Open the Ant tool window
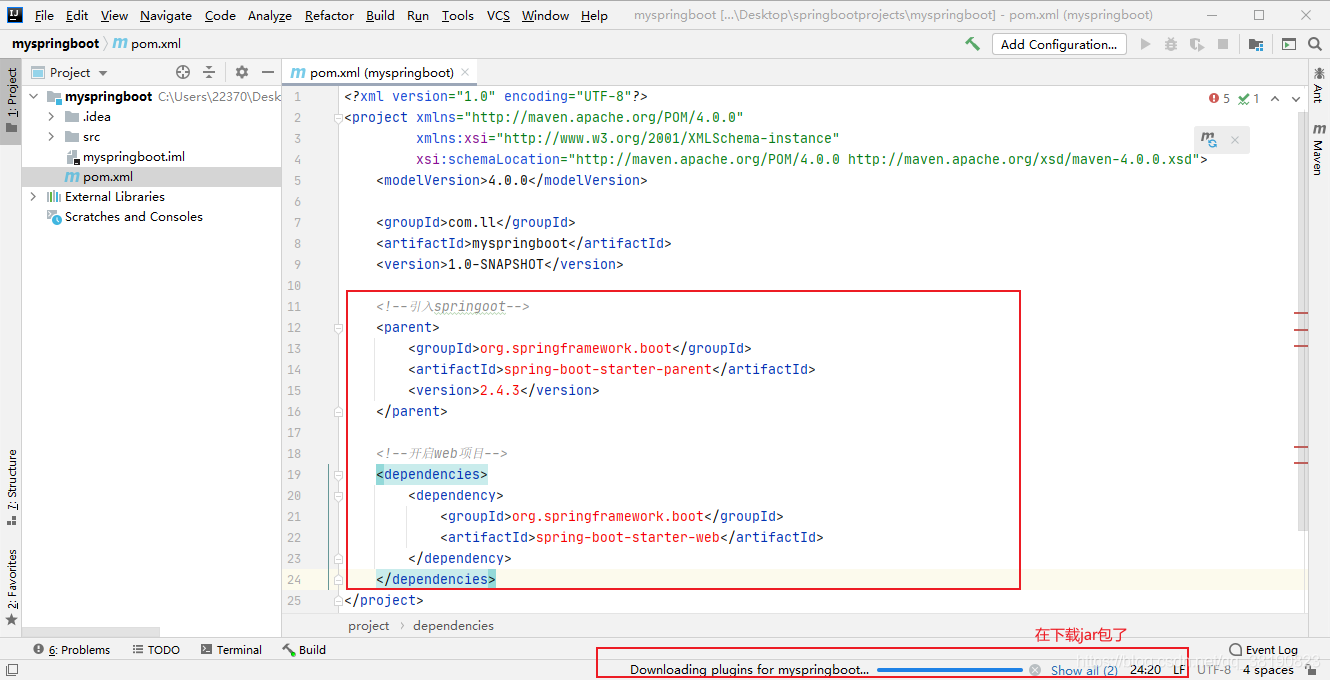The width and height of the screenshot is (1330, 680). [x=1317, y=86]
